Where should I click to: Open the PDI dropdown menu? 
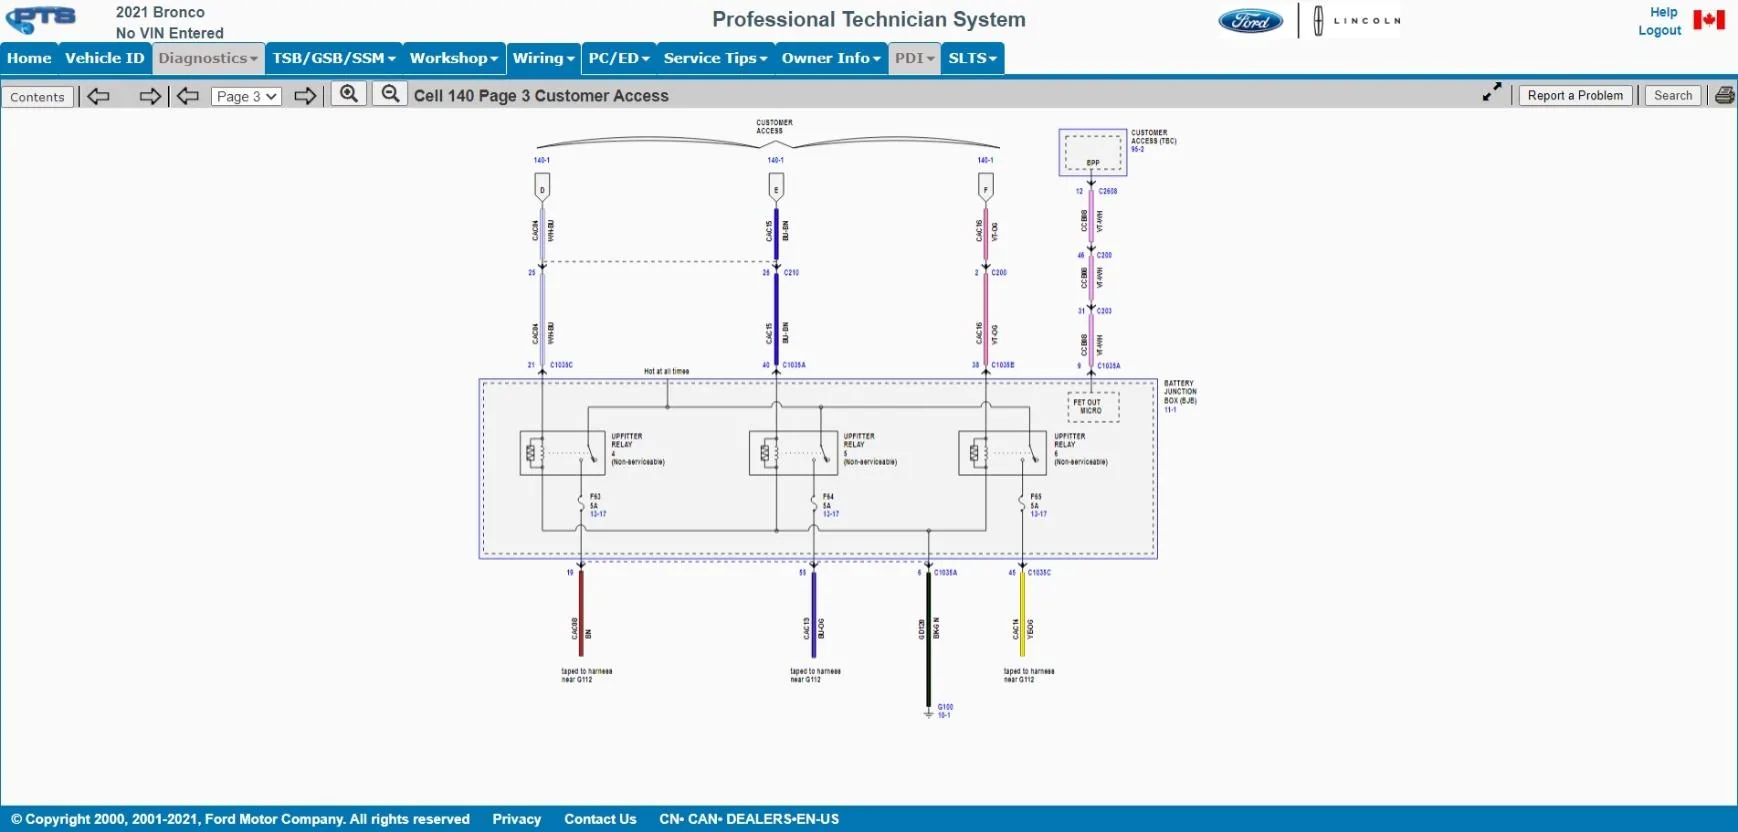[x=915, y=58]
